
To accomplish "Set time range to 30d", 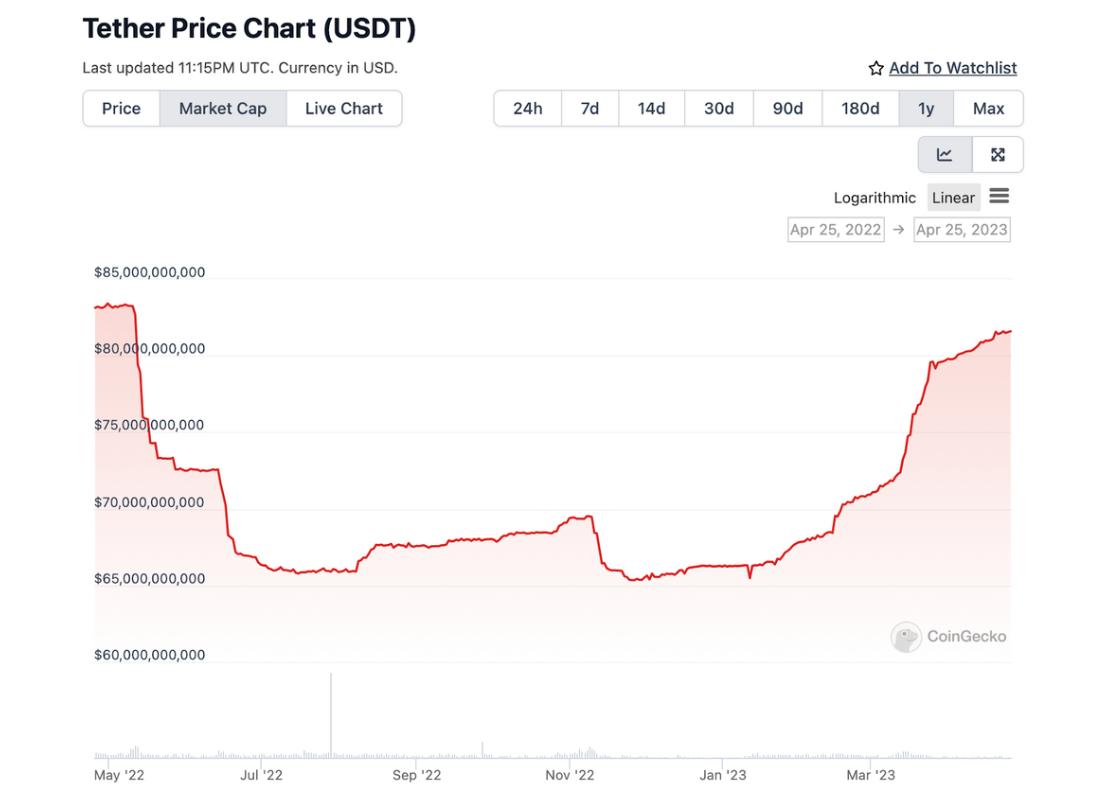I will [x=718, y=109].
